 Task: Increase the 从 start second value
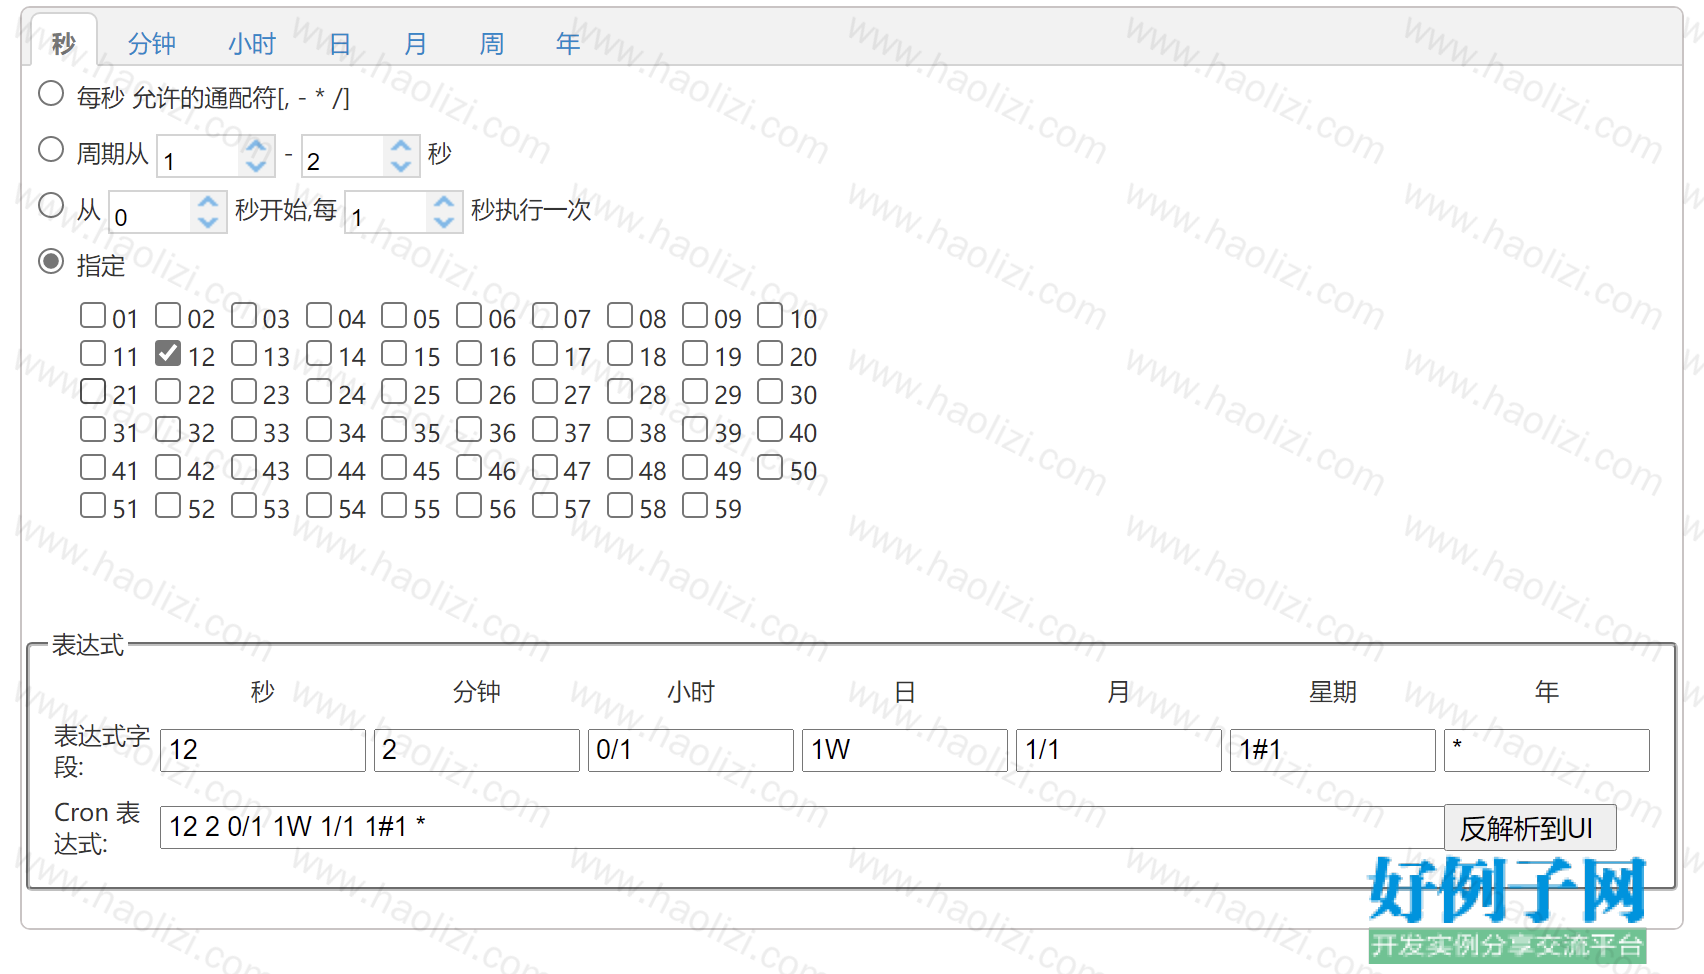click(208, 202)
